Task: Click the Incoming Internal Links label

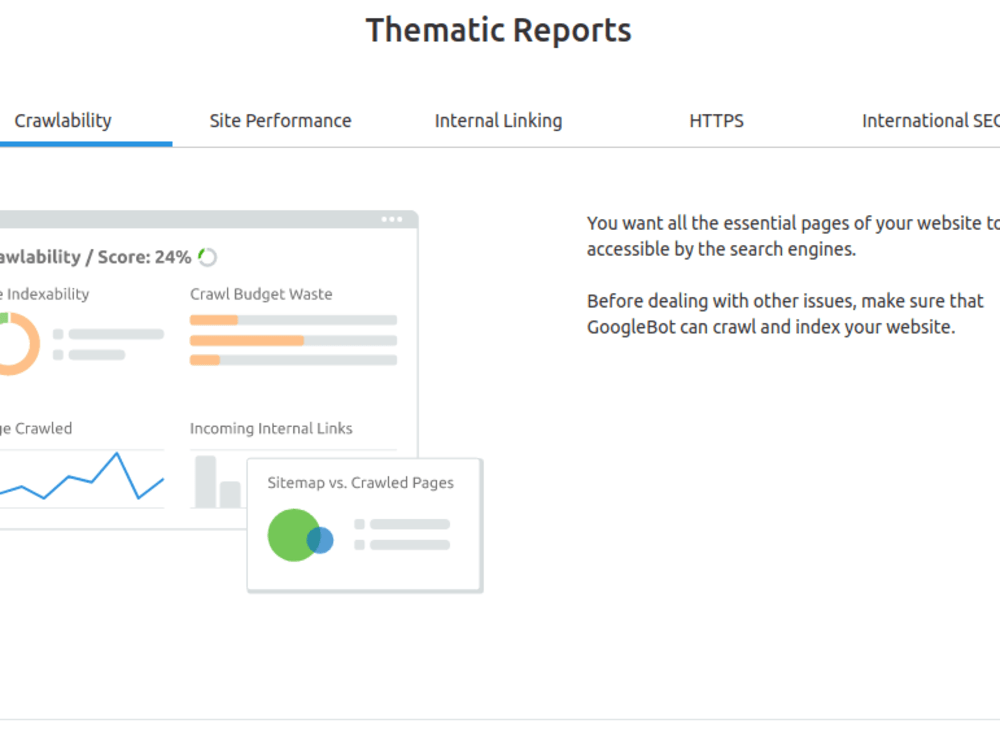Action: coord(271,429)
